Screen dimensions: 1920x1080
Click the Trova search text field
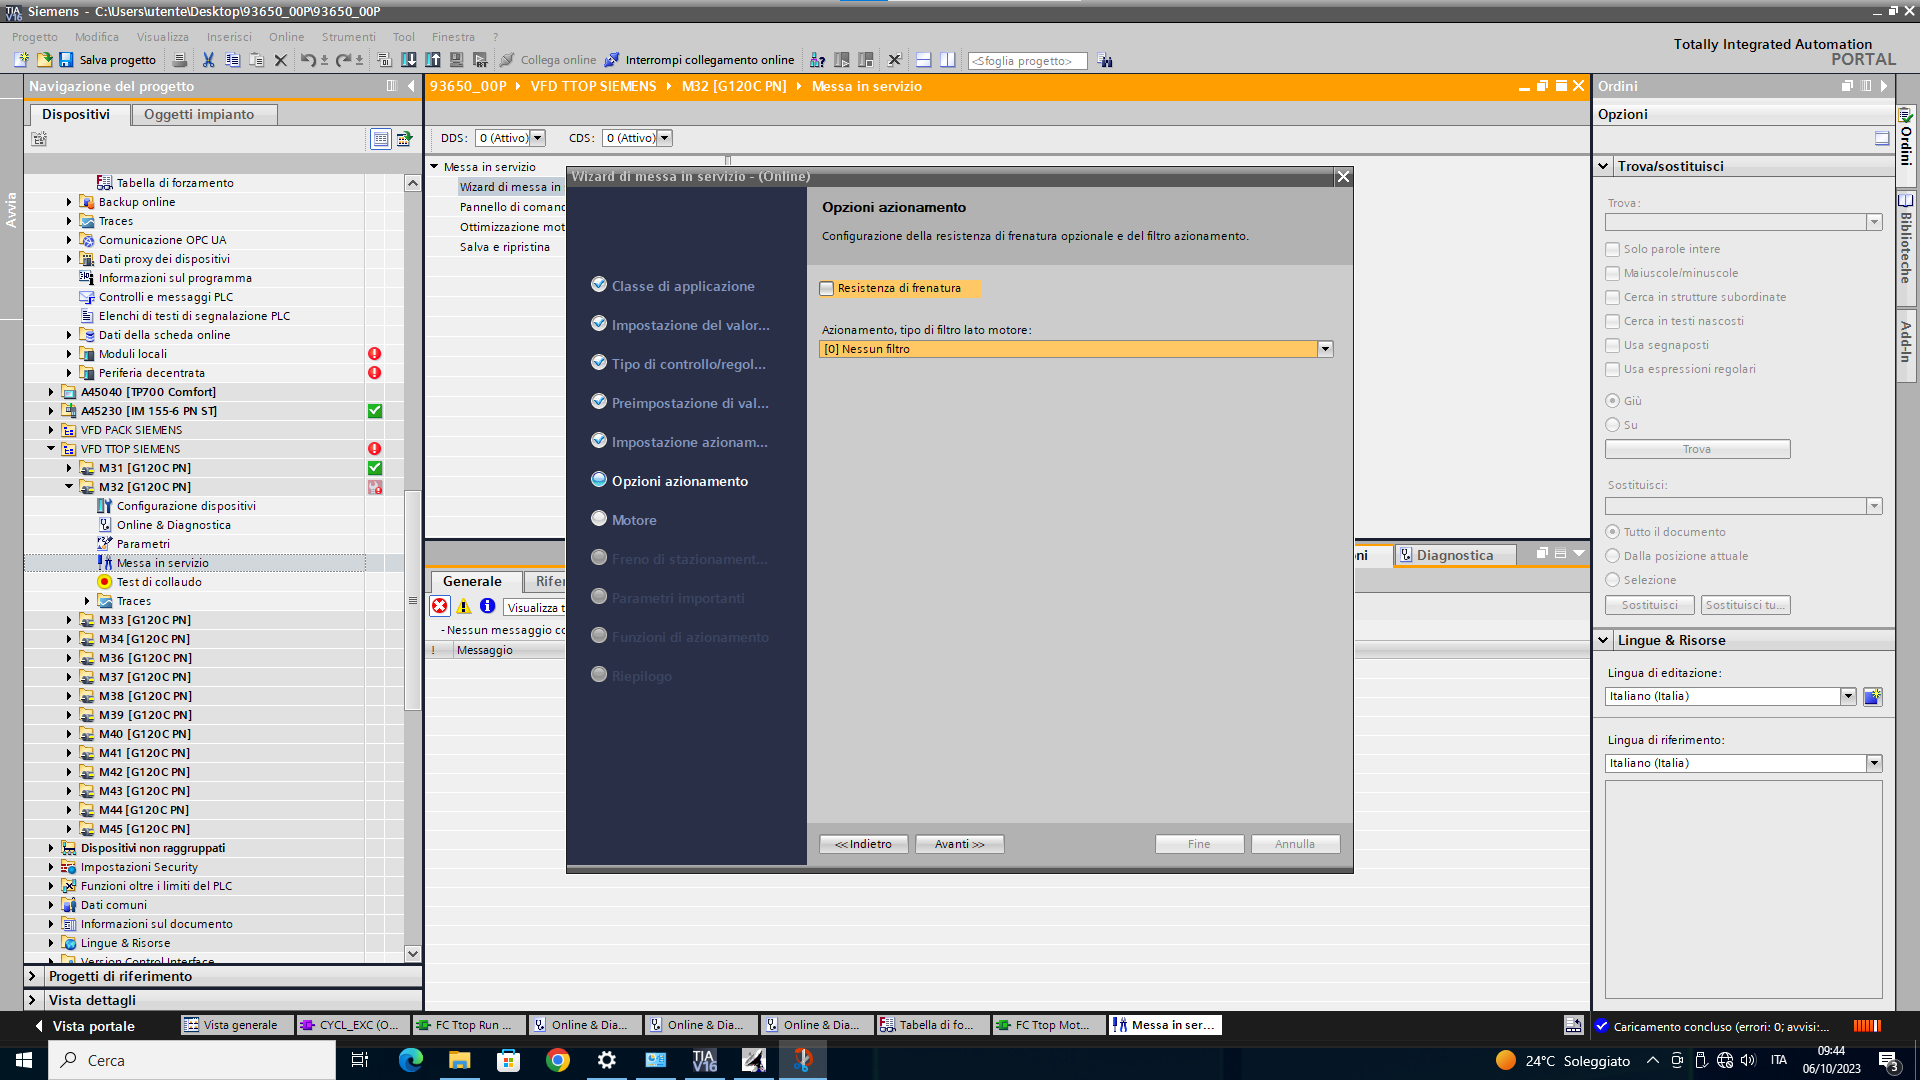click(x=1735, y=222)
